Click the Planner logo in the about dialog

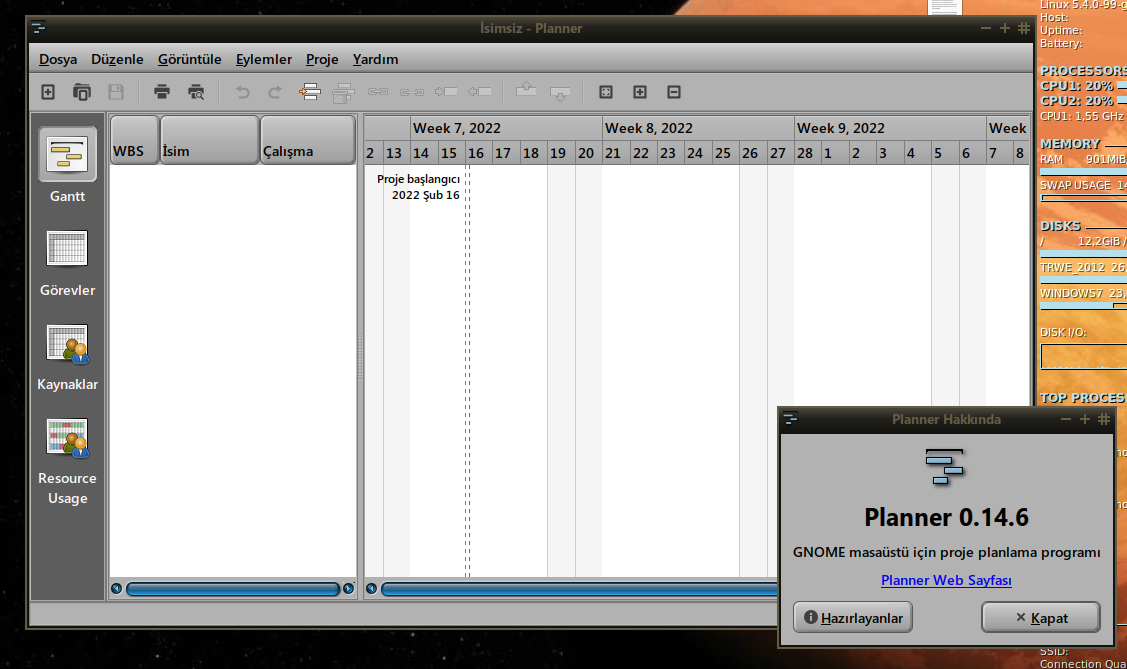click(x=944, y=467)
